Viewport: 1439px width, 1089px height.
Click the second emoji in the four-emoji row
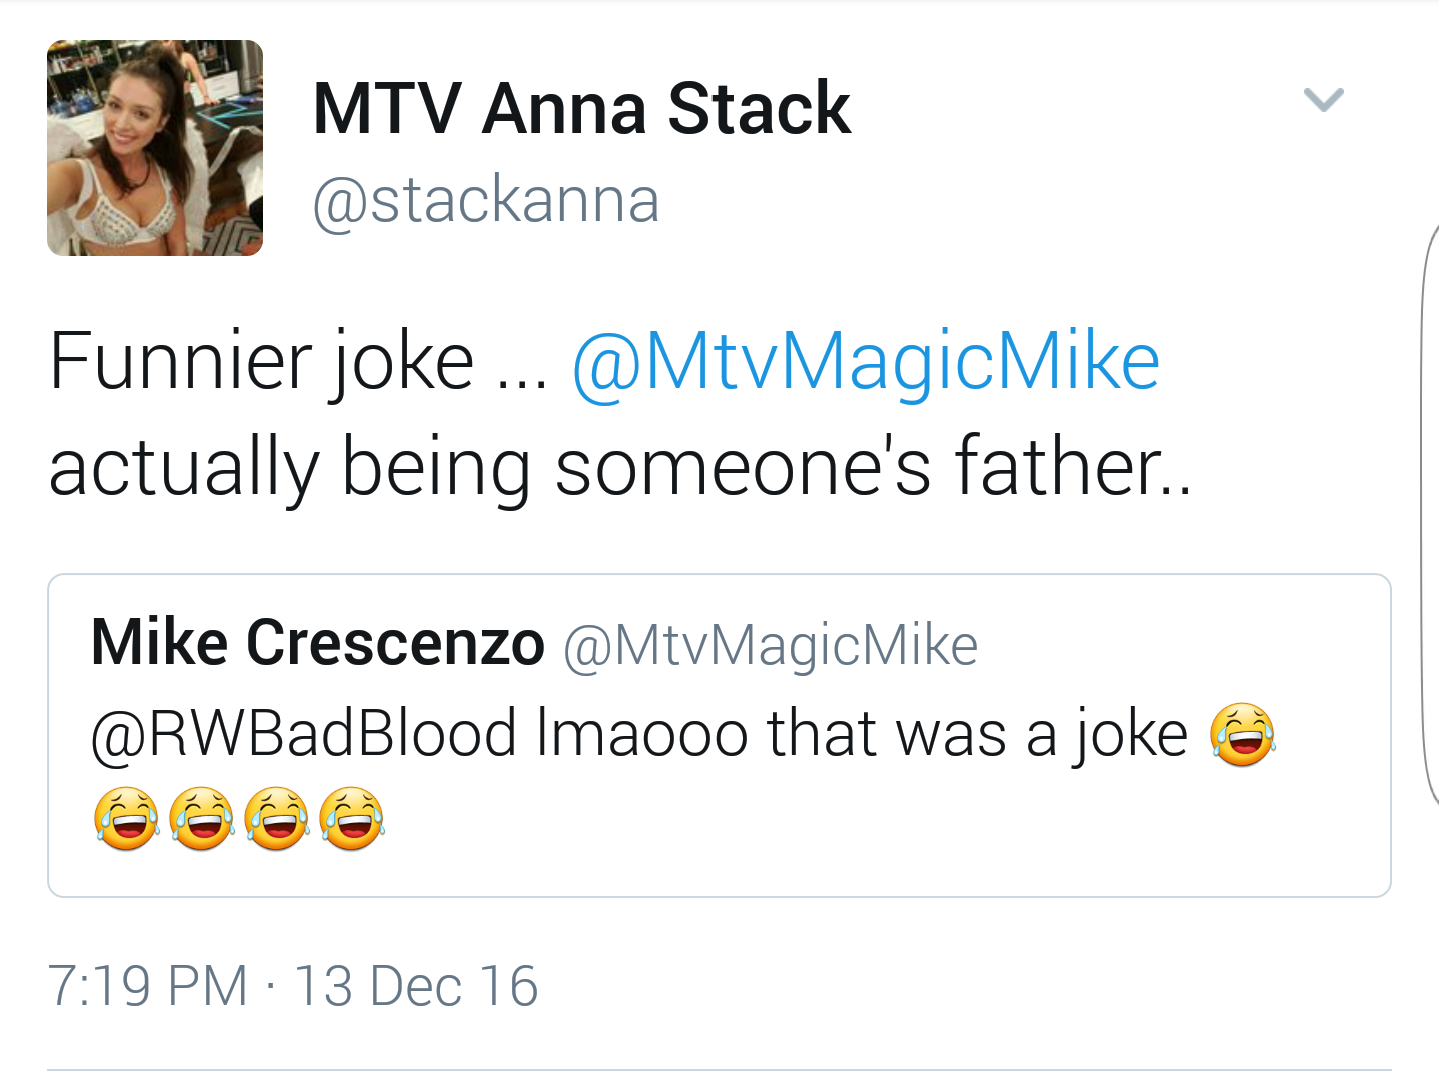click(202, 818)
